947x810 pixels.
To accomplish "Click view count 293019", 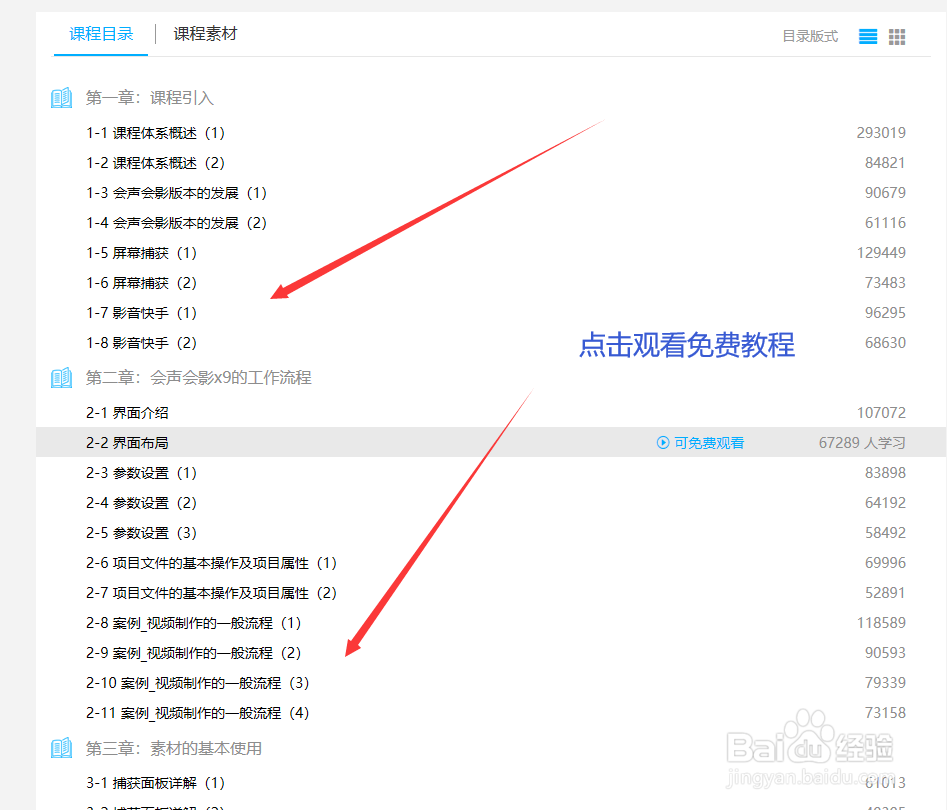I will [x=881, y=133].
